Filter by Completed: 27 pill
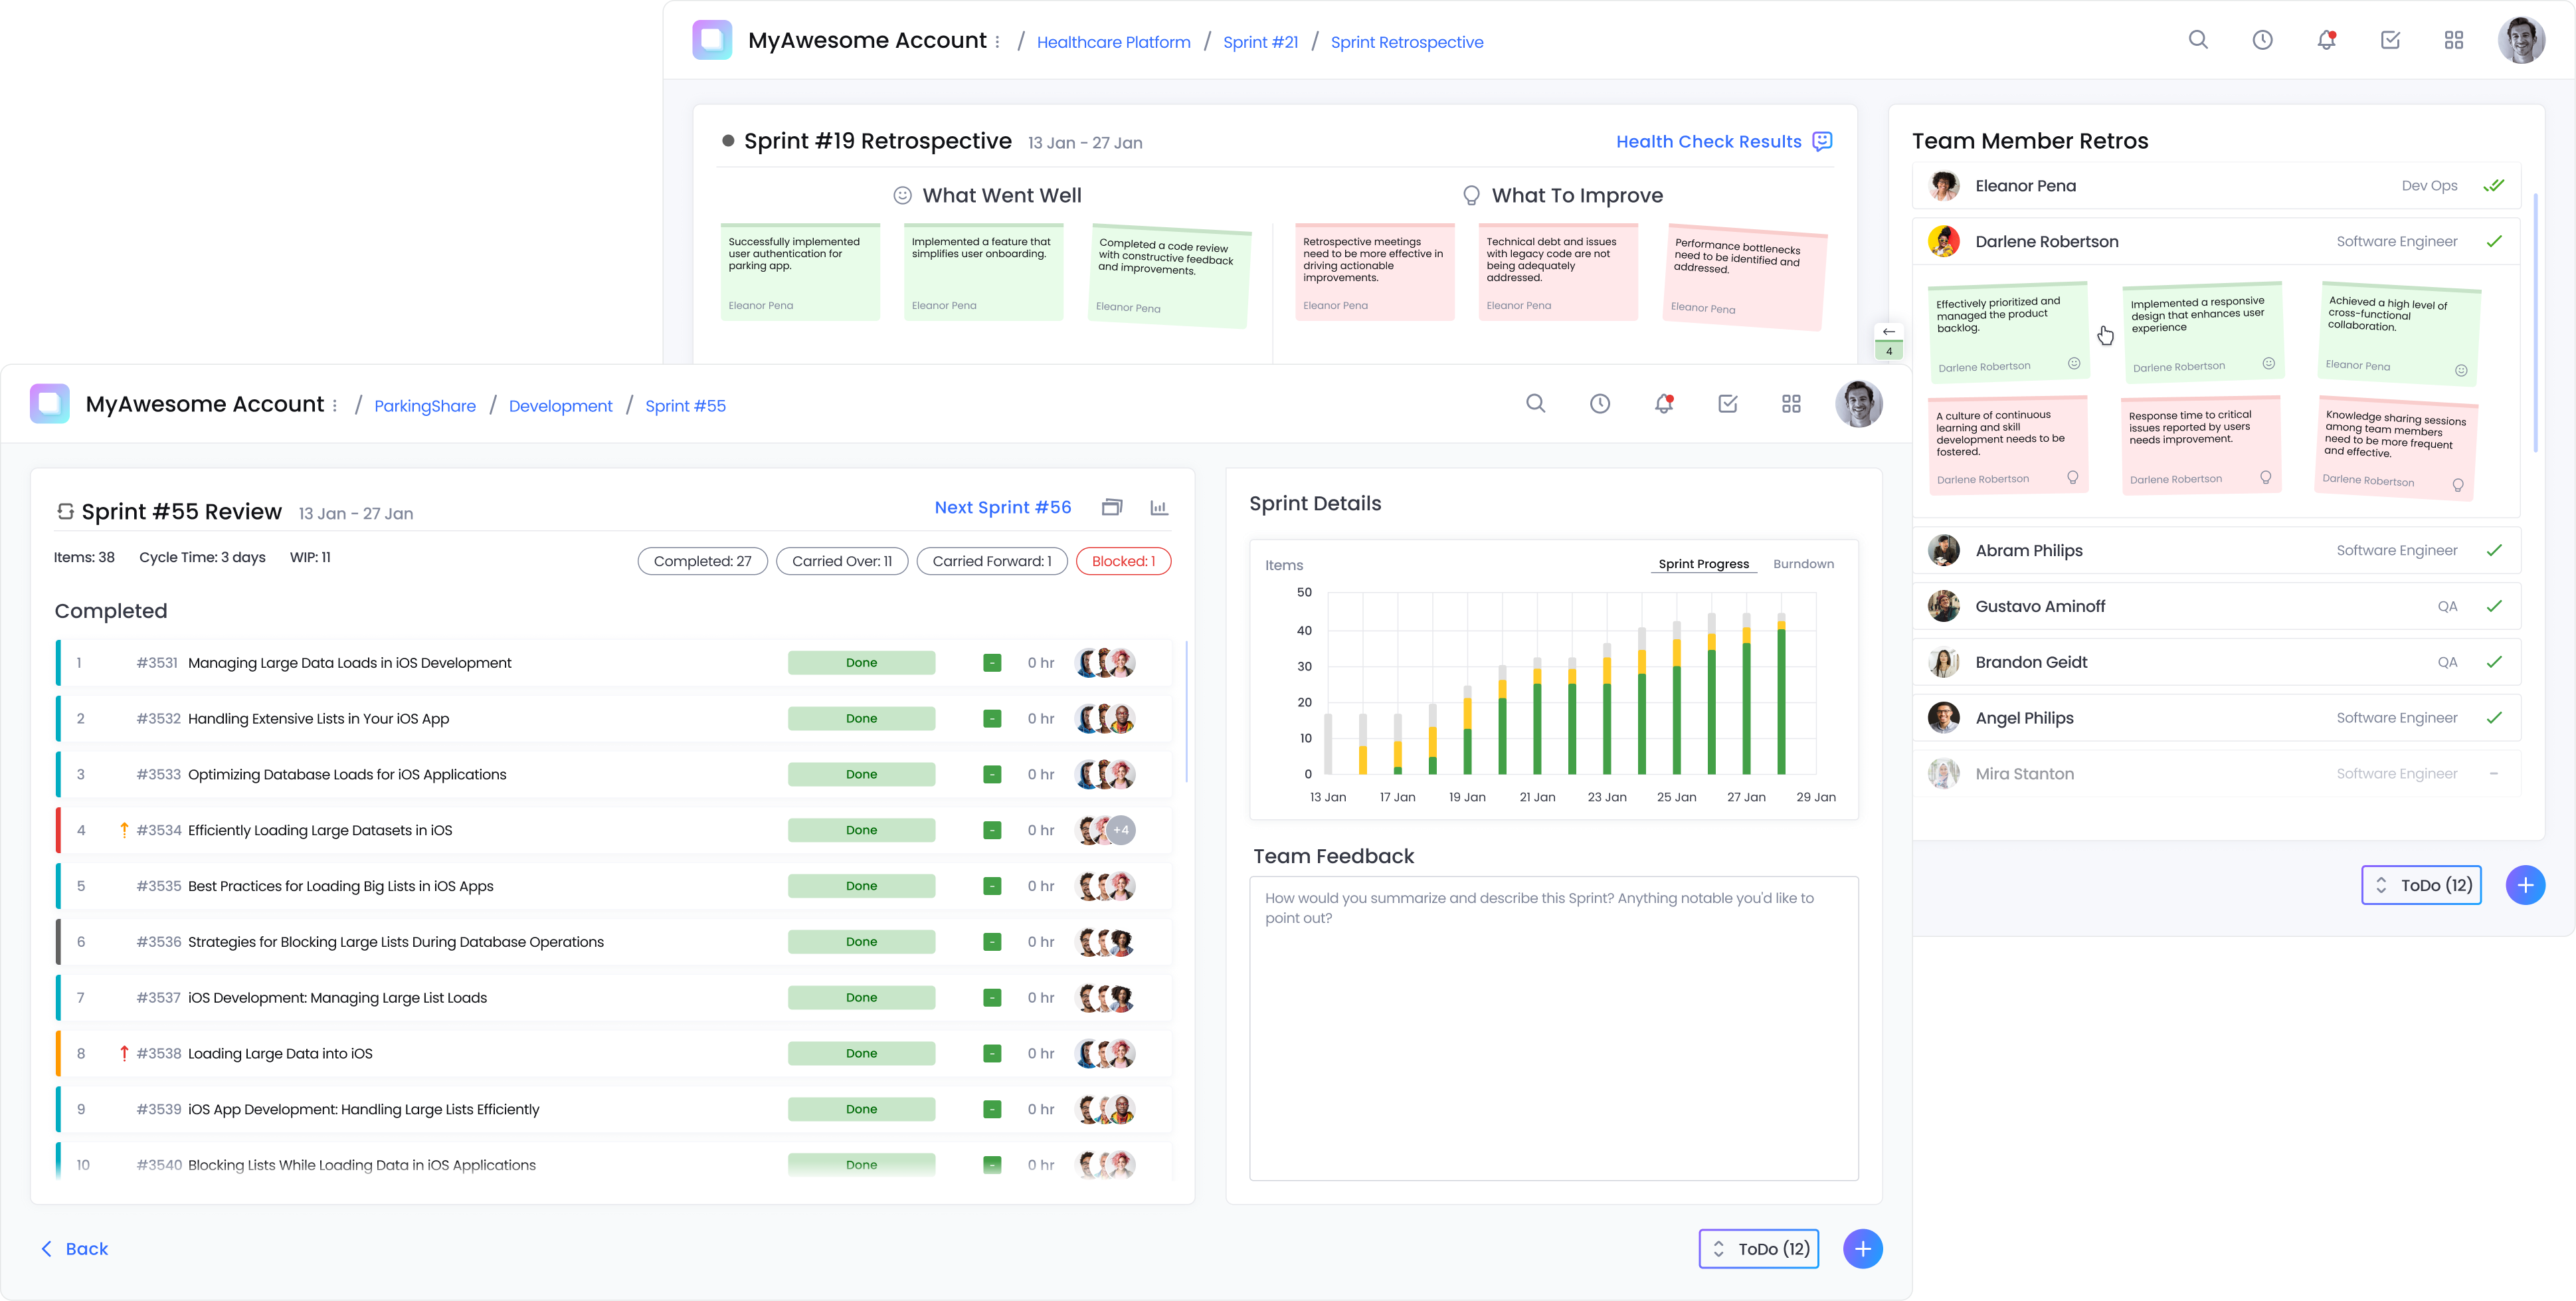Screen dimensions: 2576x1301 [702, 561]
